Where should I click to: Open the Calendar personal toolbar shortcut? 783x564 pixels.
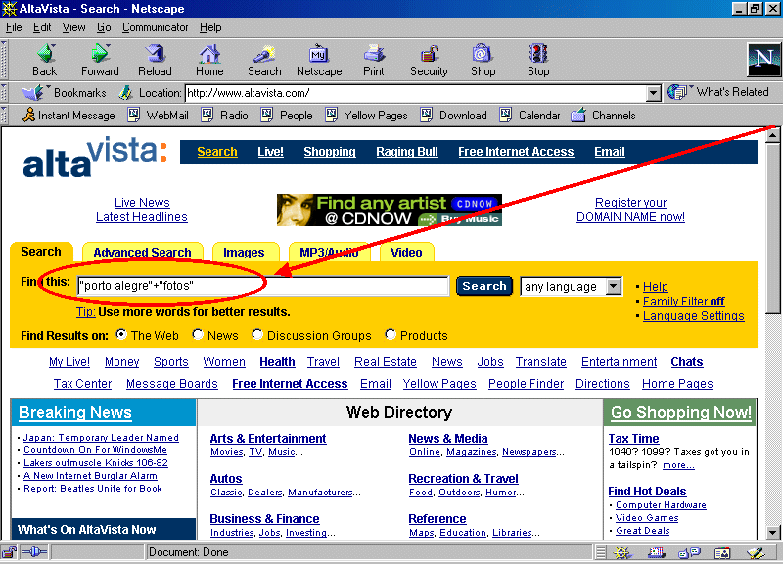(530, 115)
